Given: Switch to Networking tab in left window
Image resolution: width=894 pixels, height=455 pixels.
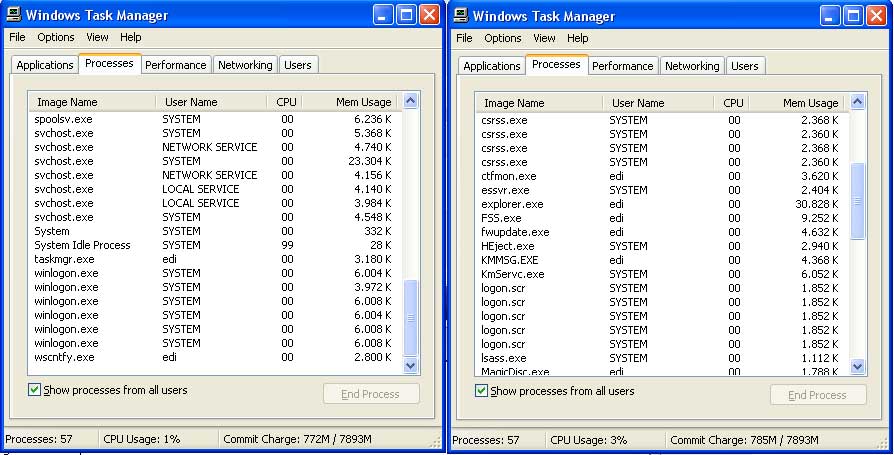Looking at the screenshot, I should (245, 65).
